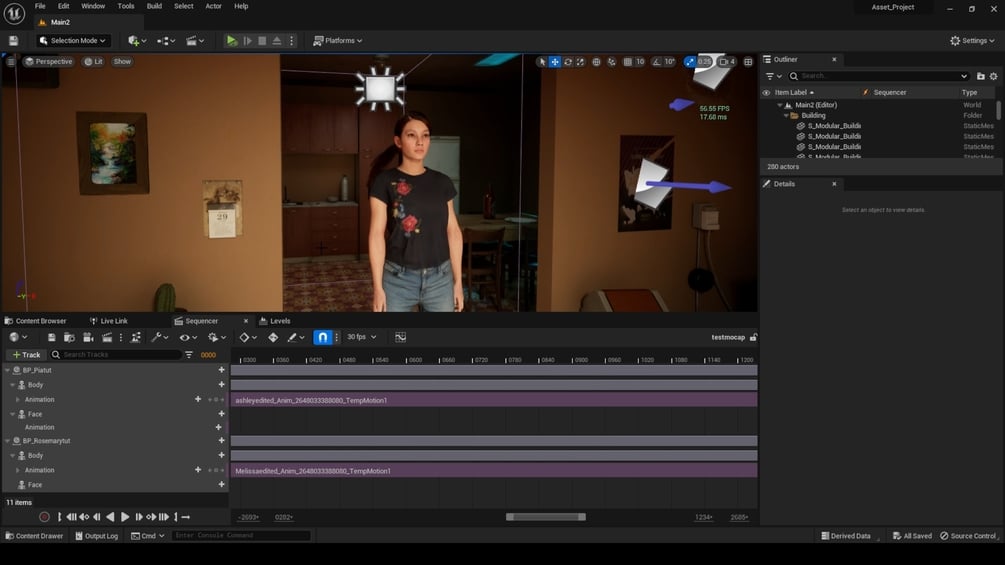Switch to the Content Browser tab
1005x565 pixels.
(x=36, y=321)
